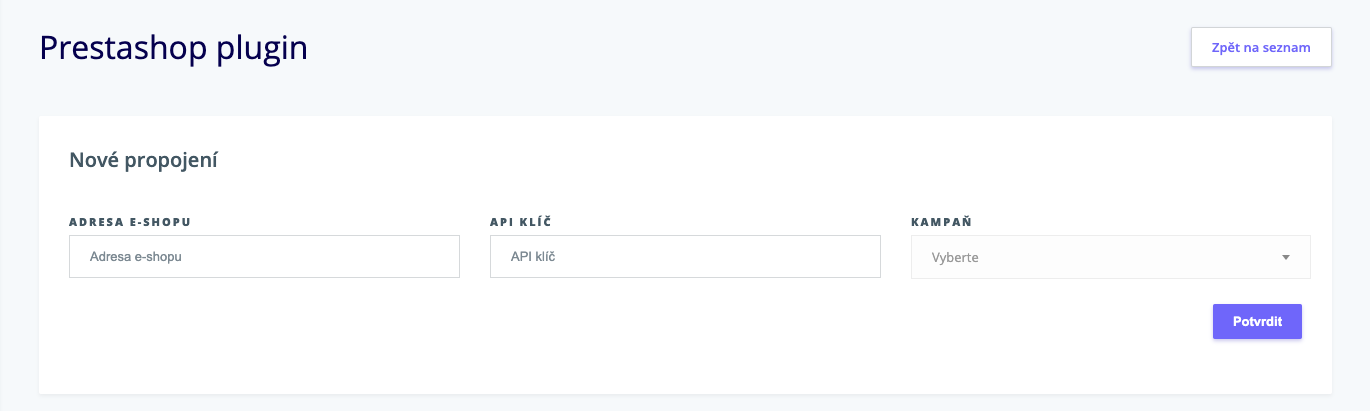This screenshot has height=411, width=1370.
Task: Activate the API key entry box
Action: pos(685,257)
